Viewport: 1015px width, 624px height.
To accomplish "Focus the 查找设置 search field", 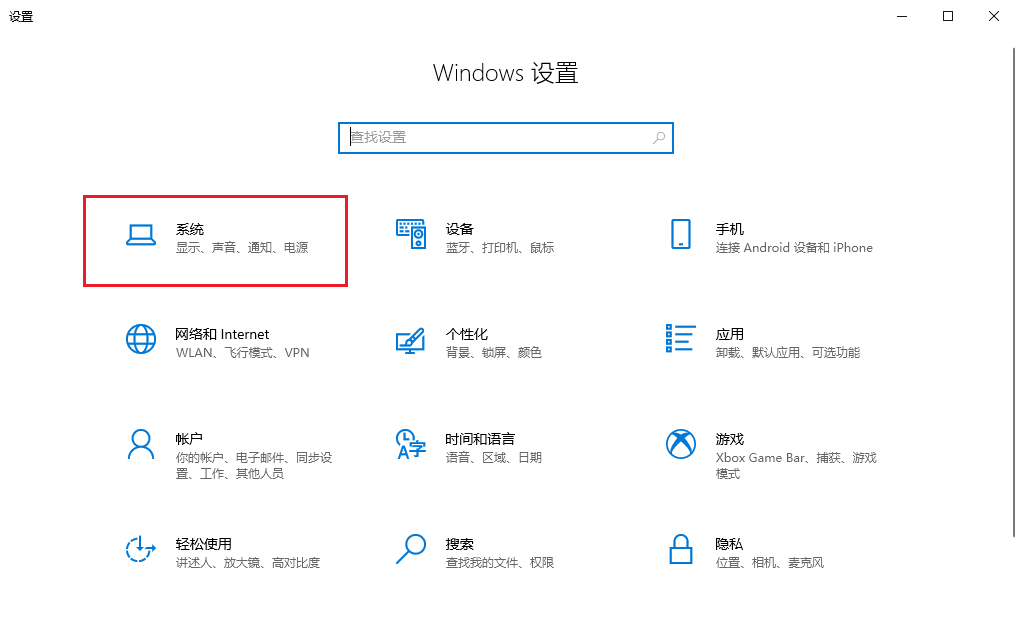I will pyautogui.click(x=506, y=138).
